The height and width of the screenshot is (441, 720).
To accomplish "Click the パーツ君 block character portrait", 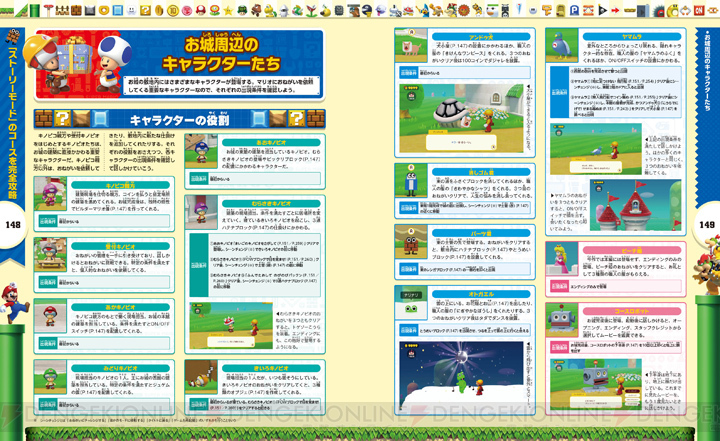I will 411,242.
